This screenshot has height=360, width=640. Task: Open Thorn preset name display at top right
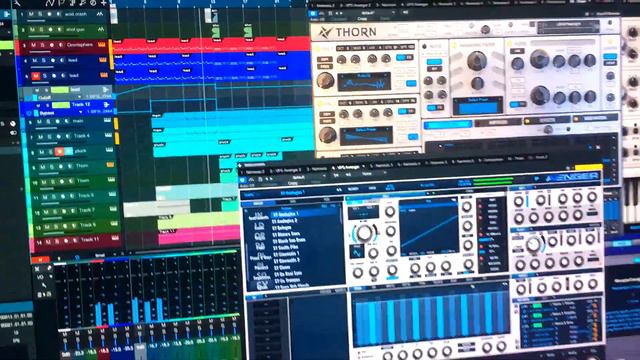click(x=568, y=27)
